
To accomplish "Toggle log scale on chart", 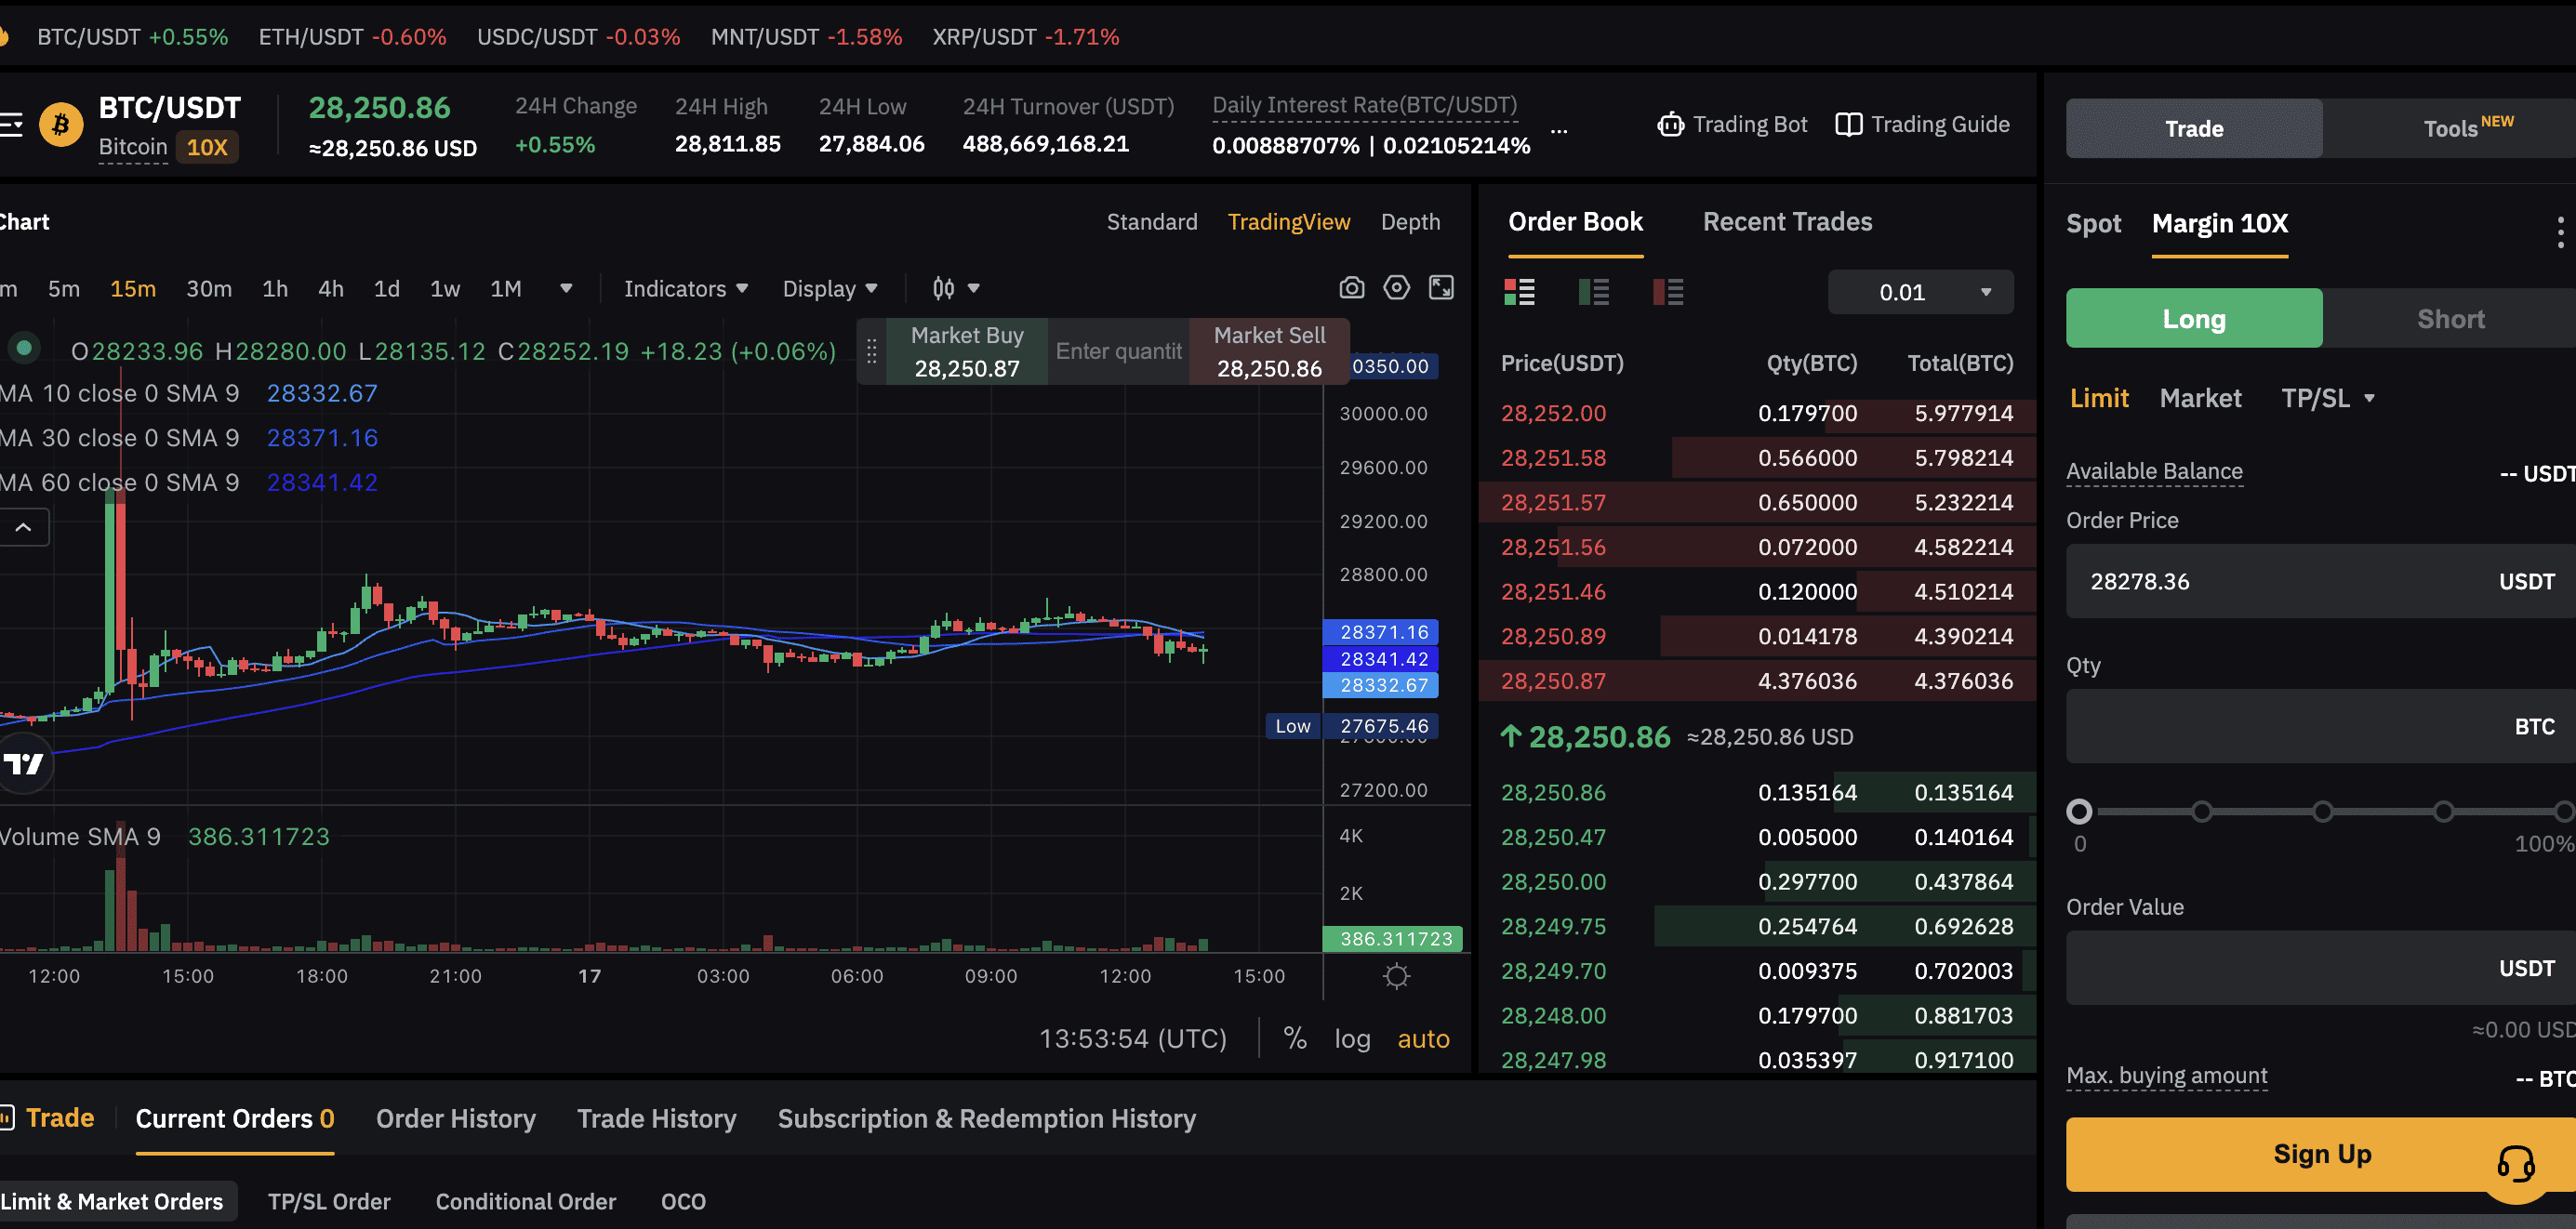I will point(1352,1039).
